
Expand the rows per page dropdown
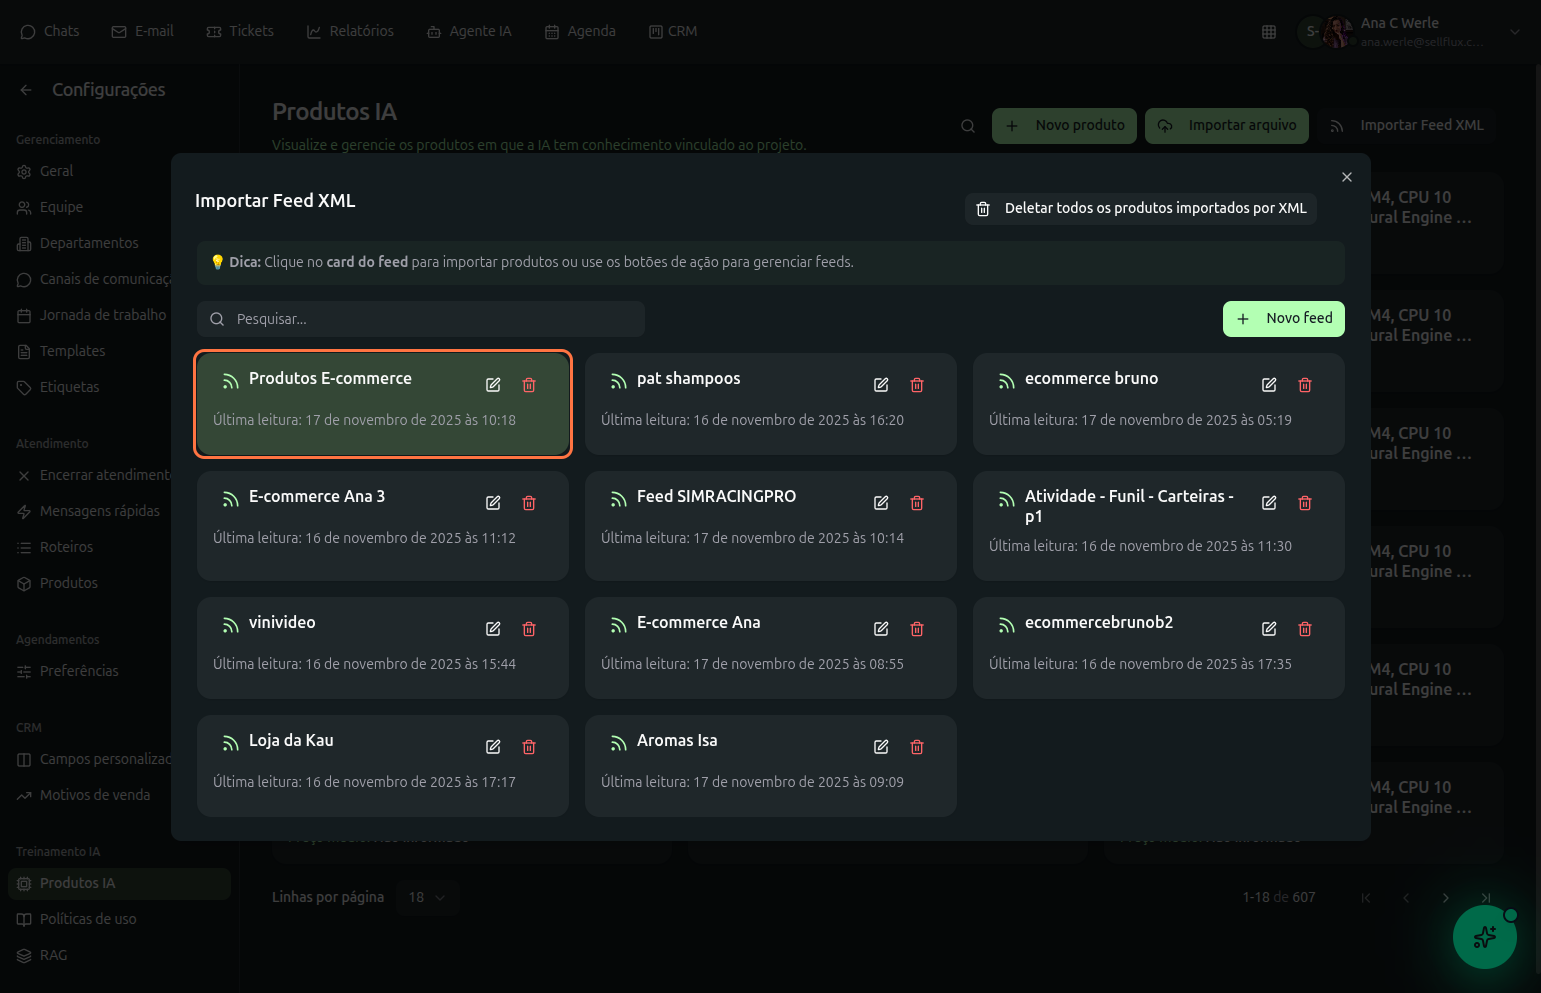click(x=427, y=897)
